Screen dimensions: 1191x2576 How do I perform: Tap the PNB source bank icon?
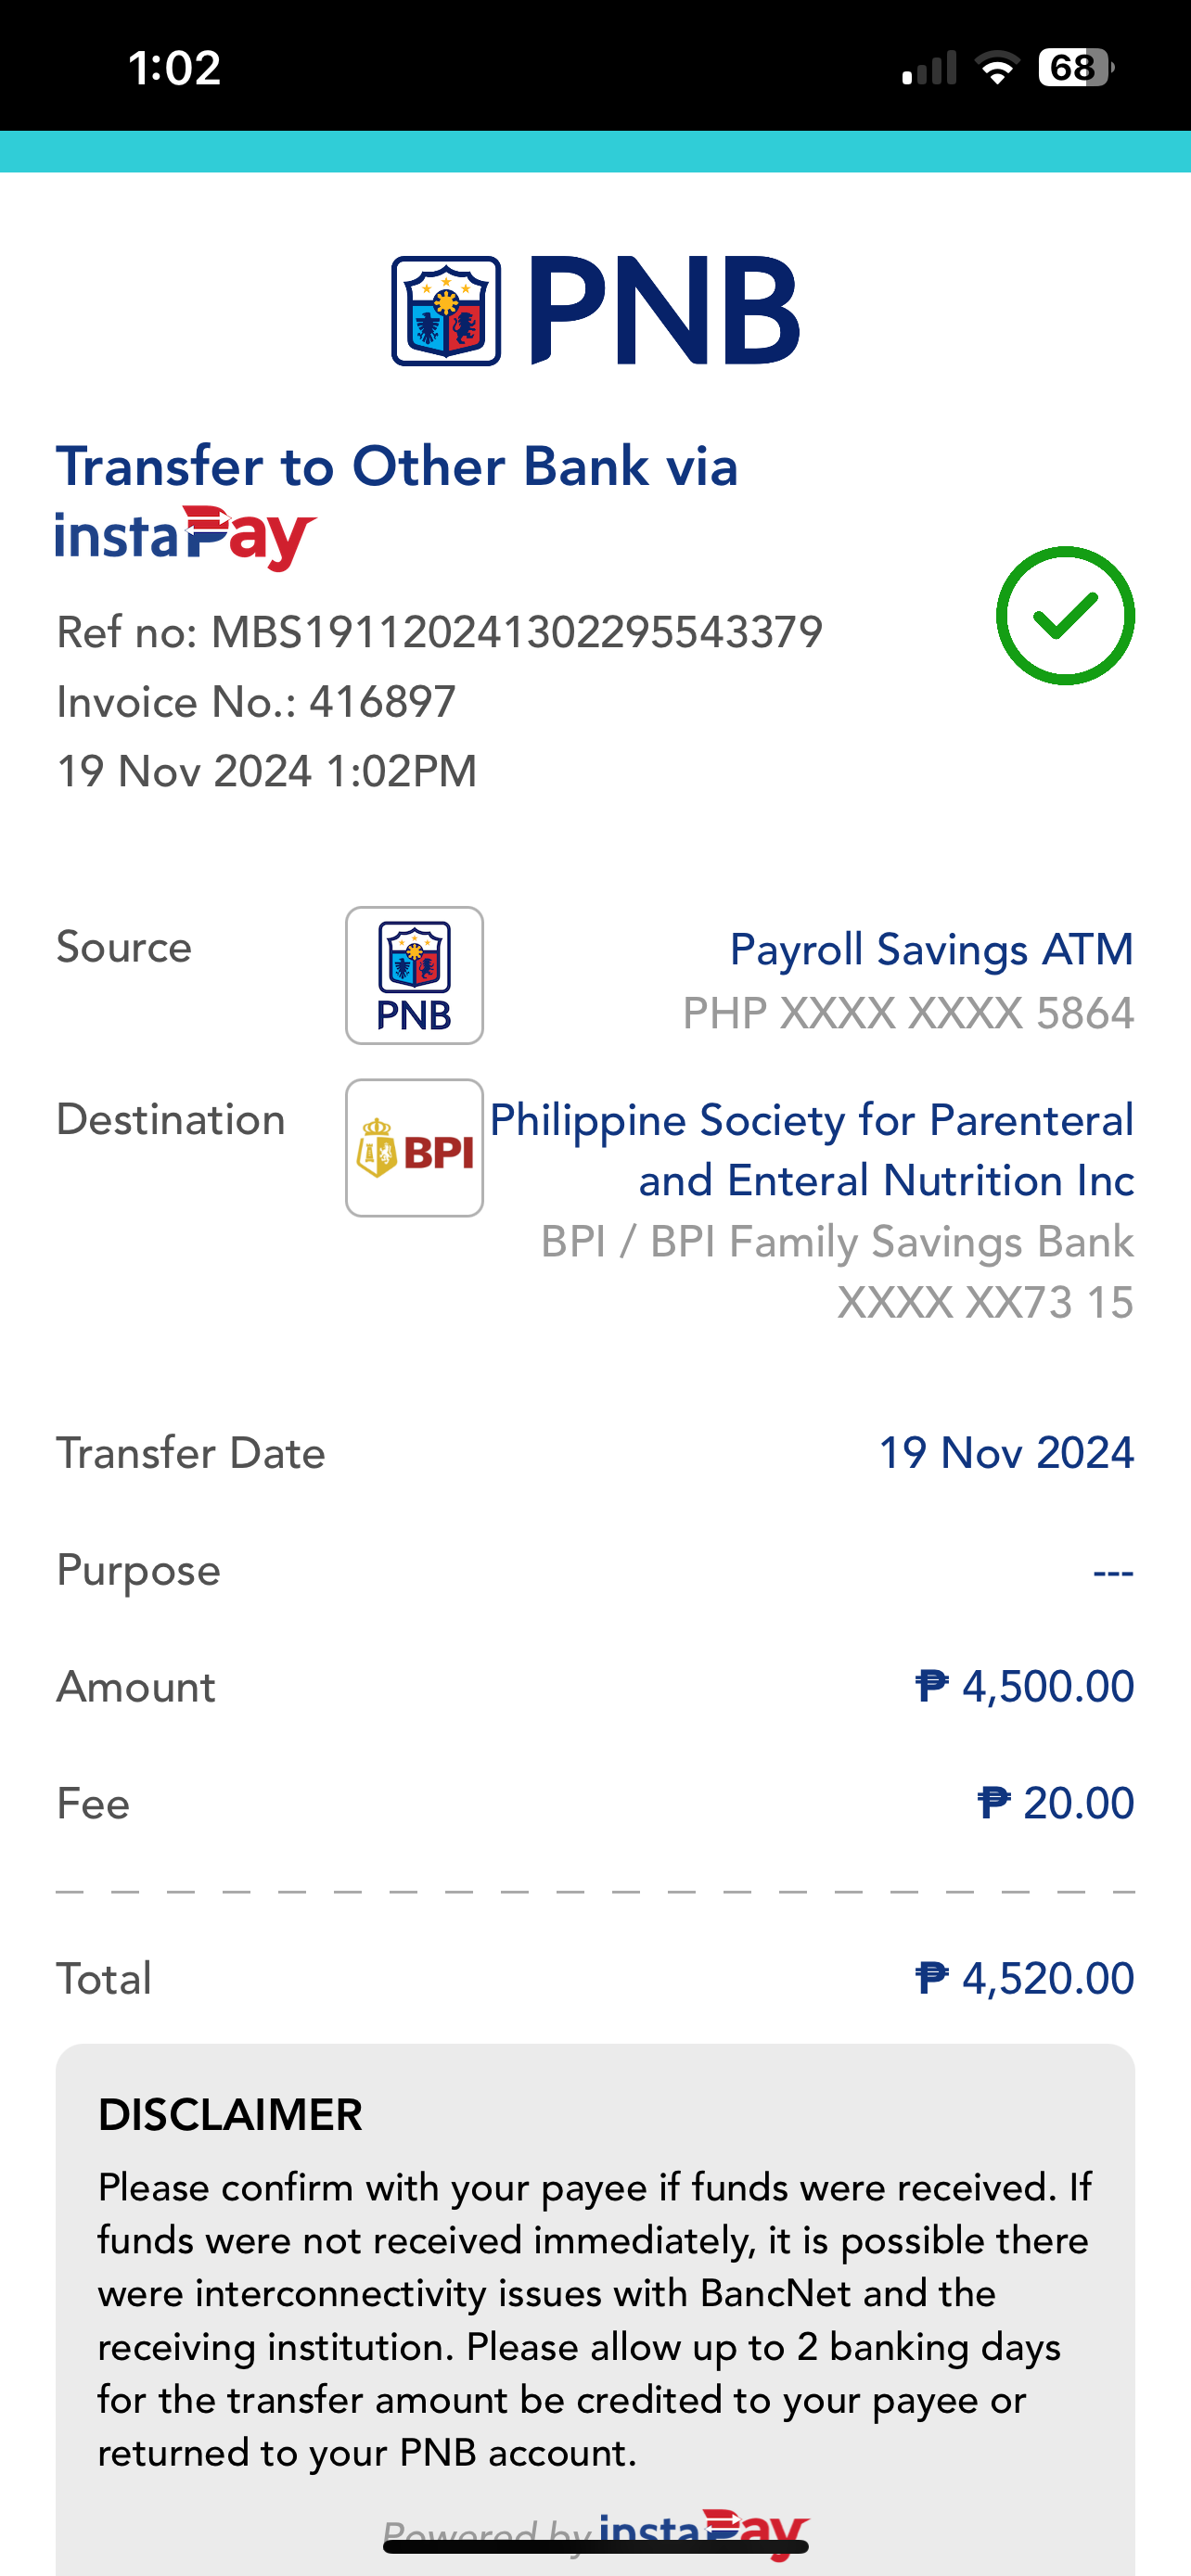(x=414, y=975)
